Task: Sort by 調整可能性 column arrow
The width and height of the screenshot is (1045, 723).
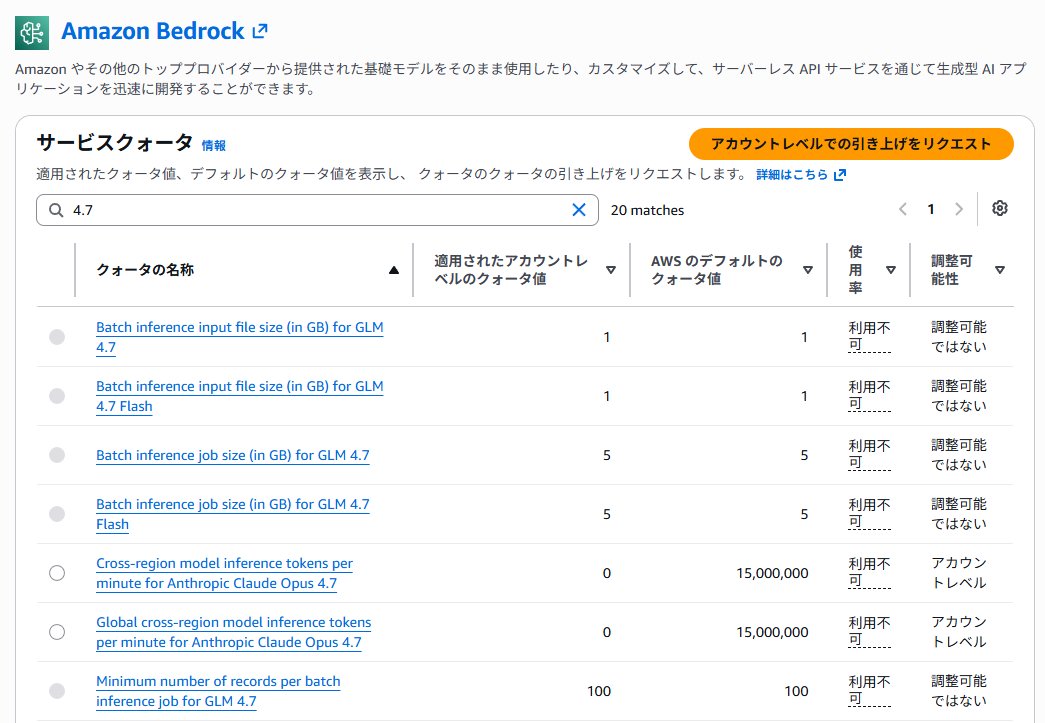Action: [1000, 270]
